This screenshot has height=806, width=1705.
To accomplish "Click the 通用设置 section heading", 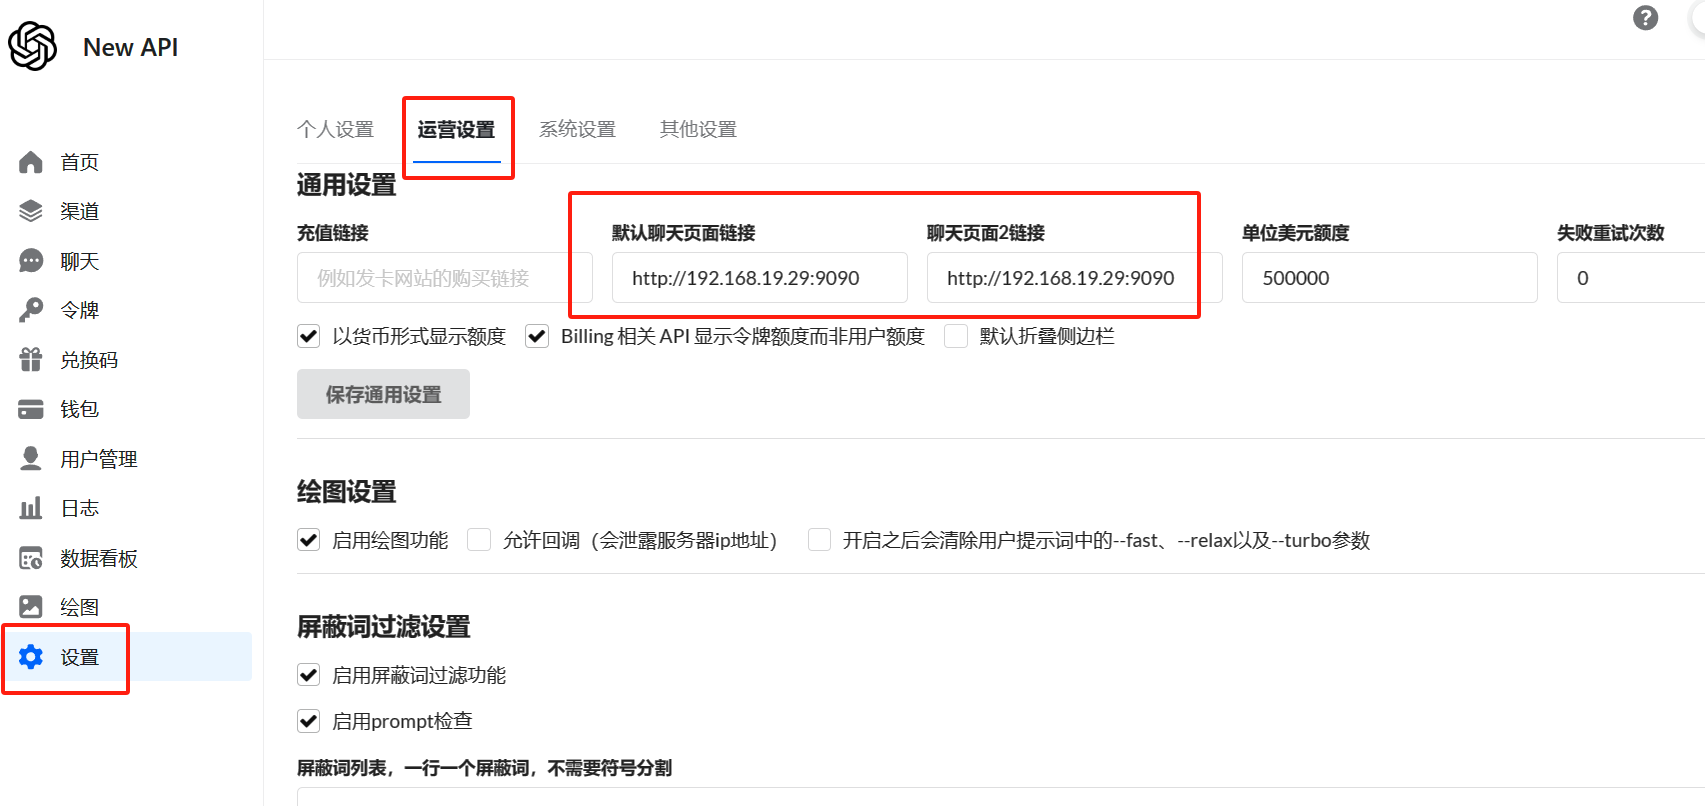I will (x=347, y=185).
